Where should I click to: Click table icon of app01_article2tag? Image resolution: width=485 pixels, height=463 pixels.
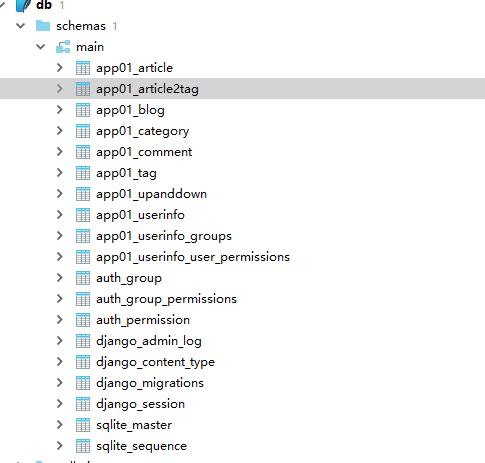[83, 89]
